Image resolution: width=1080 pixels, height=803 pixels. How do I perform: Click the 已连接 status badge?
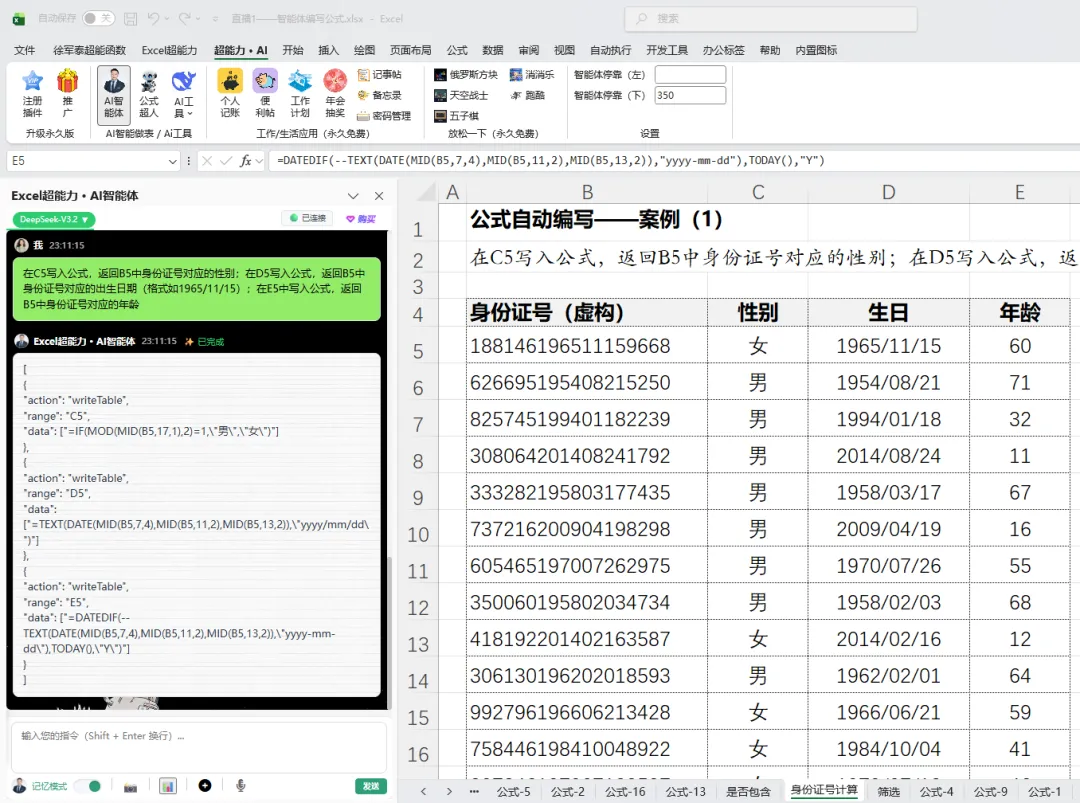click(x=307, y=218)
